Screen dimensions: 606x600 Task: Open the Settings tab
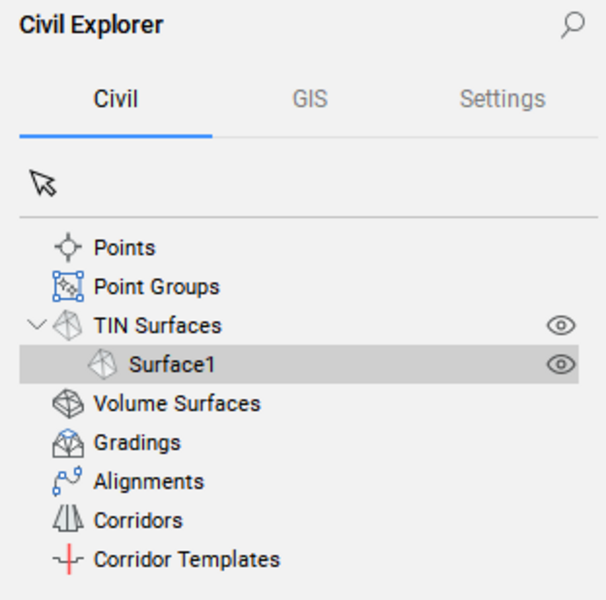pos(502,99)
